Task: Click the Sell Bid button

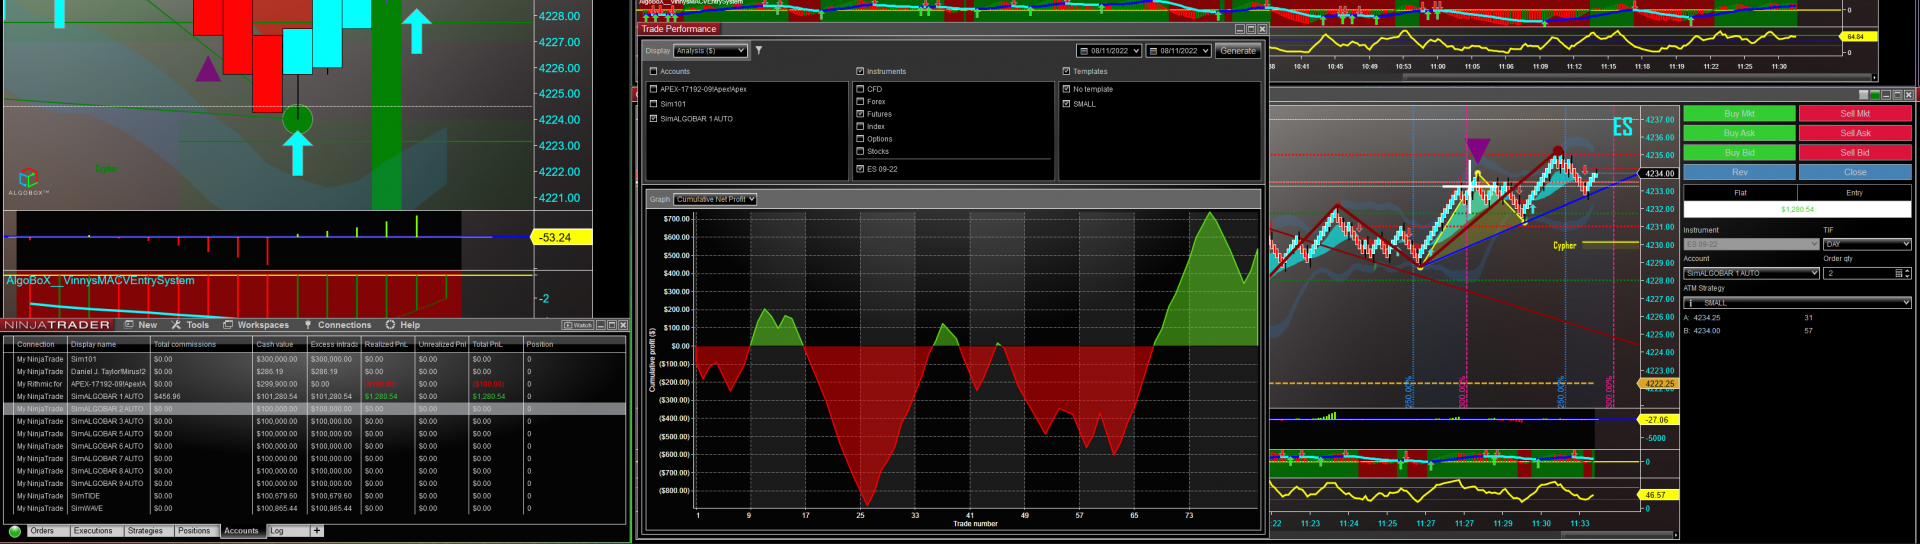Action: pyautogui.click(x=1855, y=153)
